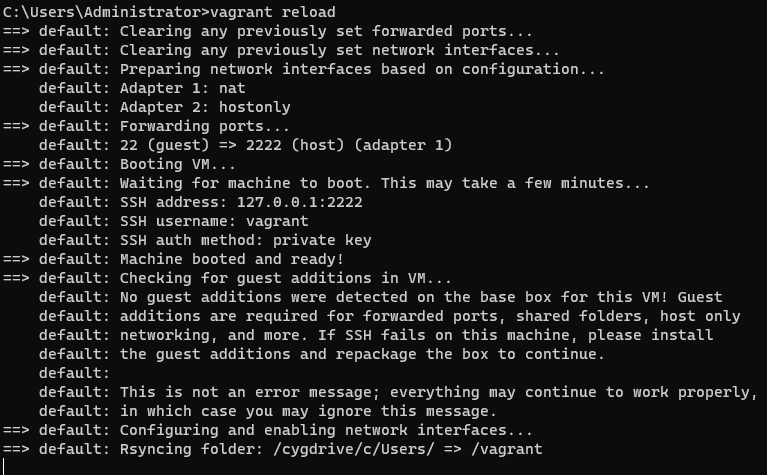Click 'SSH auth method: private key' line
This screenshot has height=475, width=767.
pyautogui.click(x=245, y=240)
